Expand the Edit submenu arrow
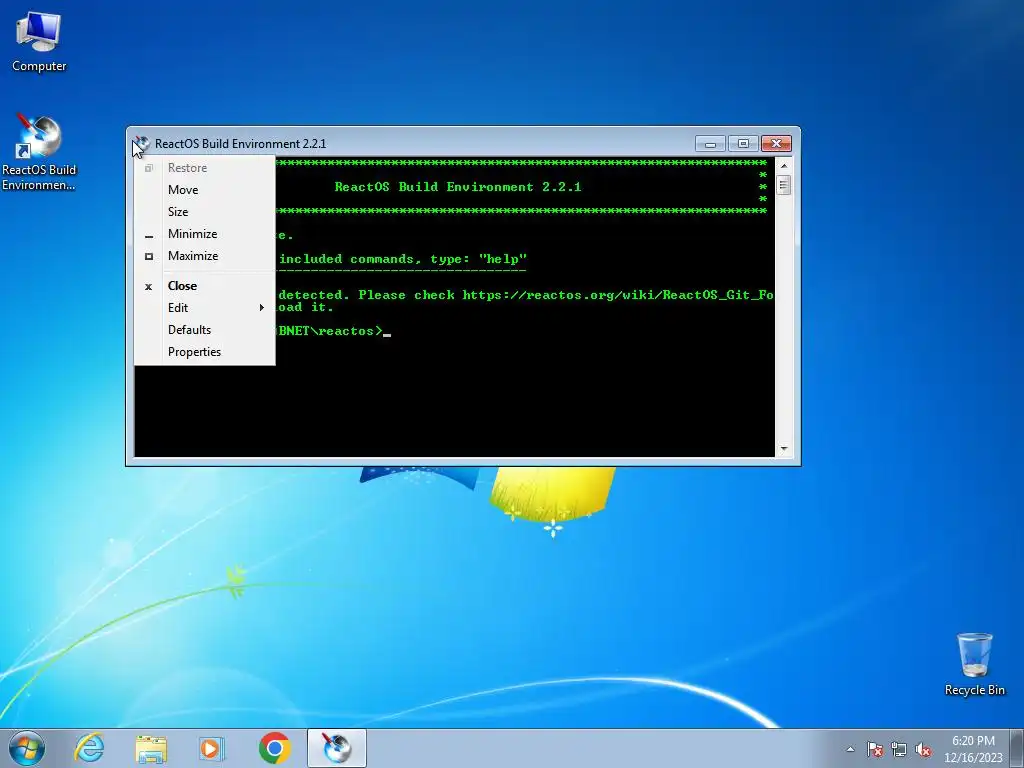This screenshot has height=768, width=1024. (261, 308)
